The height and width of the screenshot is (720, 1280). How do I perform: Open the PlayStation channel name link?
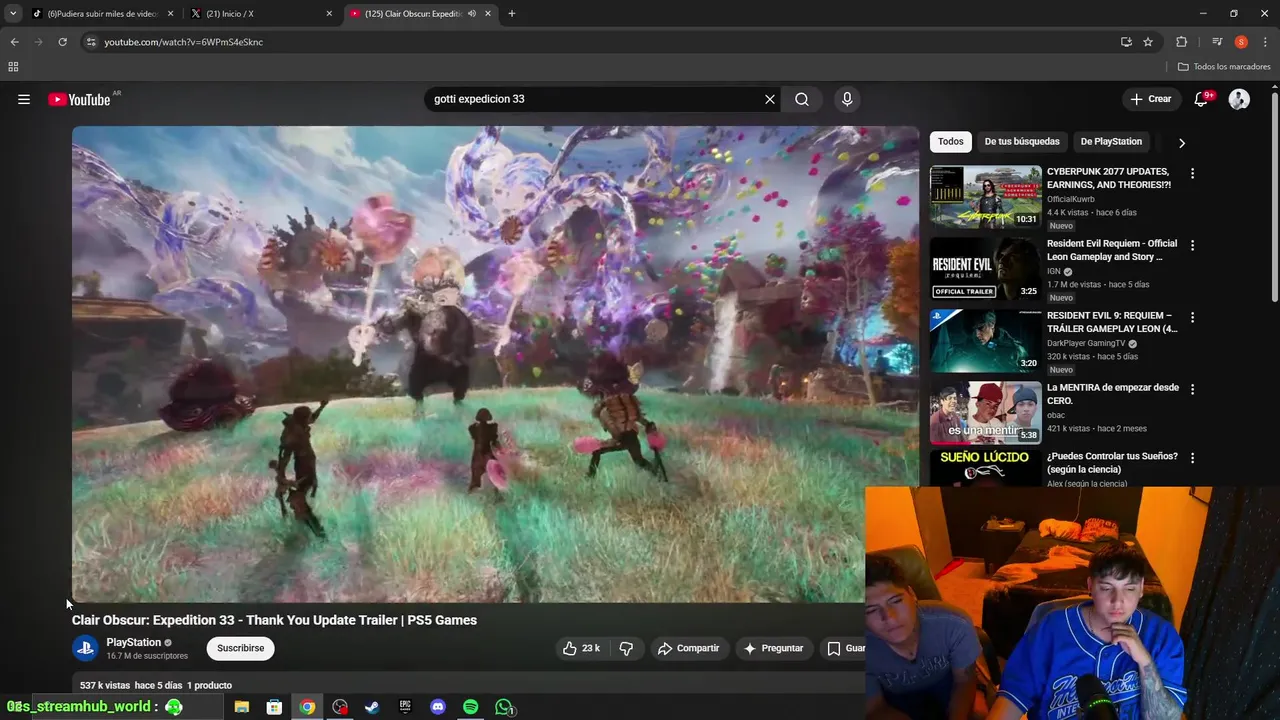(133, 642)
